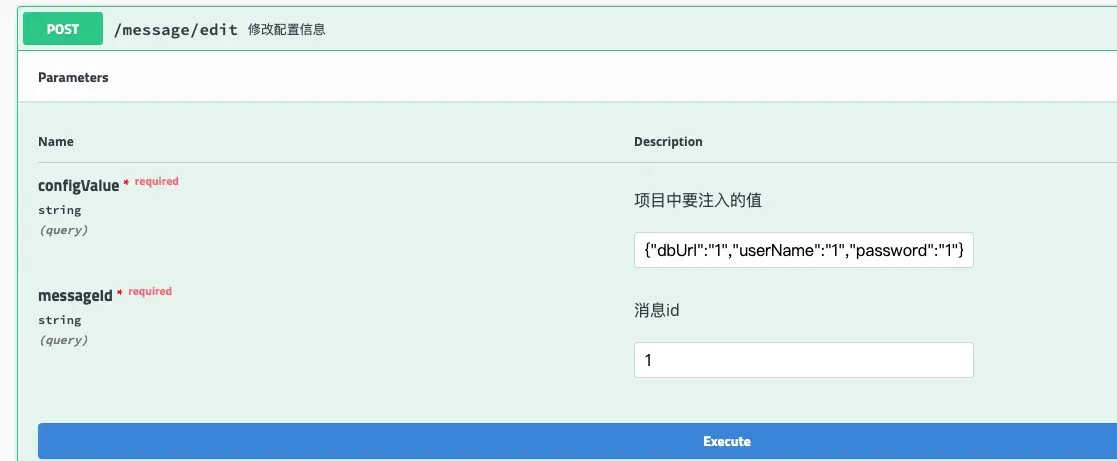Click the required marker beside messageId
This screenshot has width=1117, height=461.
(150, 291)
